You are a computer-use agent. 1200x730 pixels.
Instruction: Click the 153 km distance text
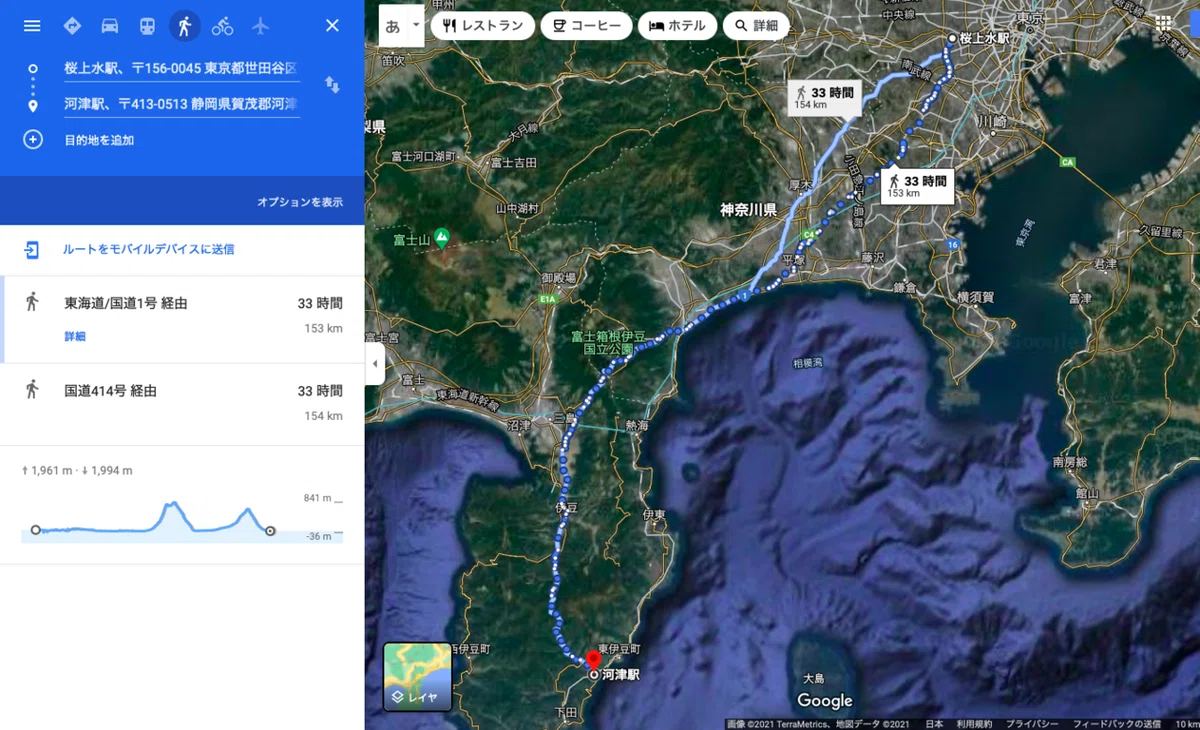(x=324, y=329)
